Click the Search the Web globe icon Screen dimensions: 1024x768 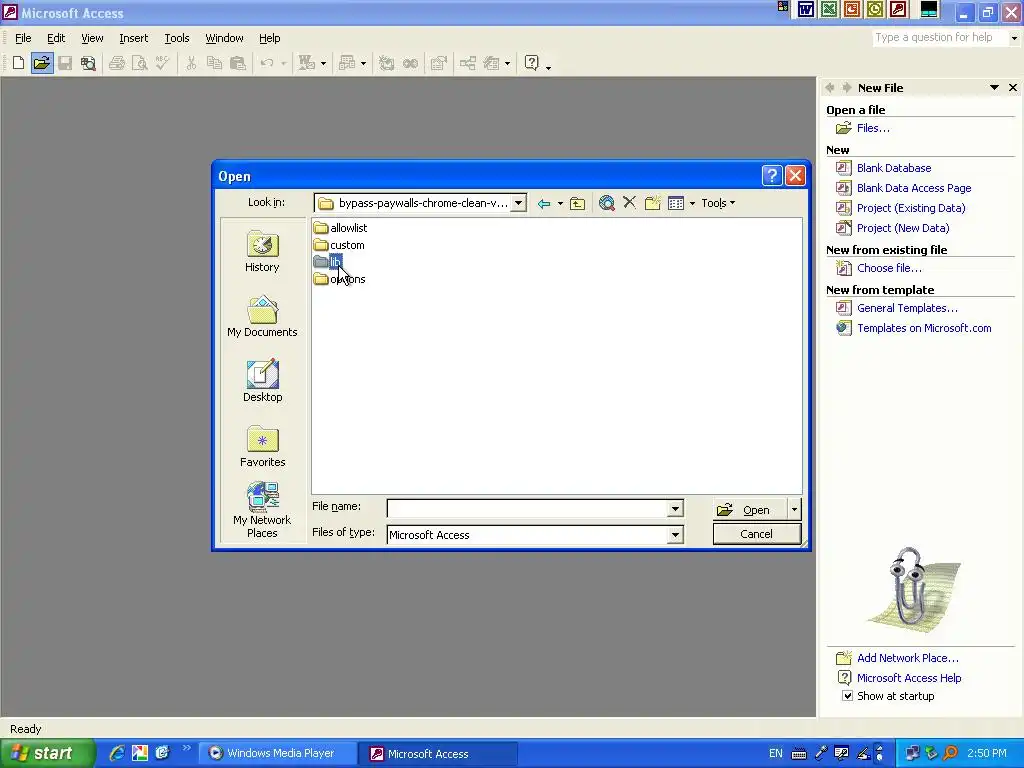pos(607,203)
